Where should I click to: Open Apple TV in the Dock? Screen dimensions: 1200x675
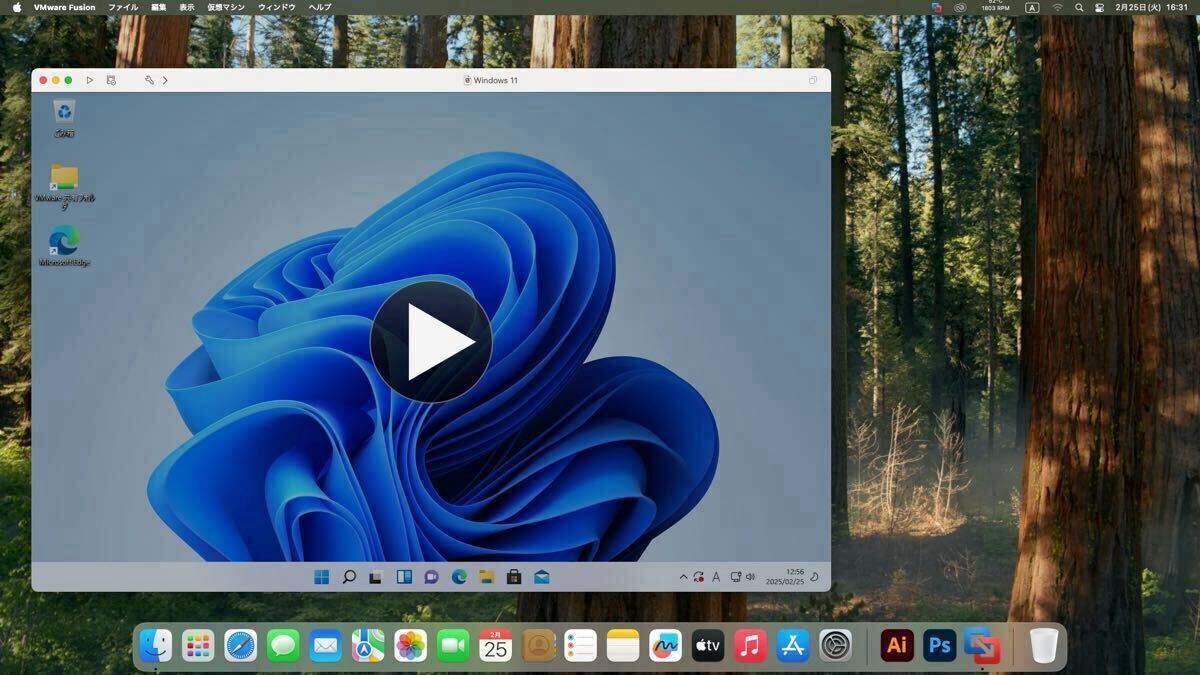[708, 646]
